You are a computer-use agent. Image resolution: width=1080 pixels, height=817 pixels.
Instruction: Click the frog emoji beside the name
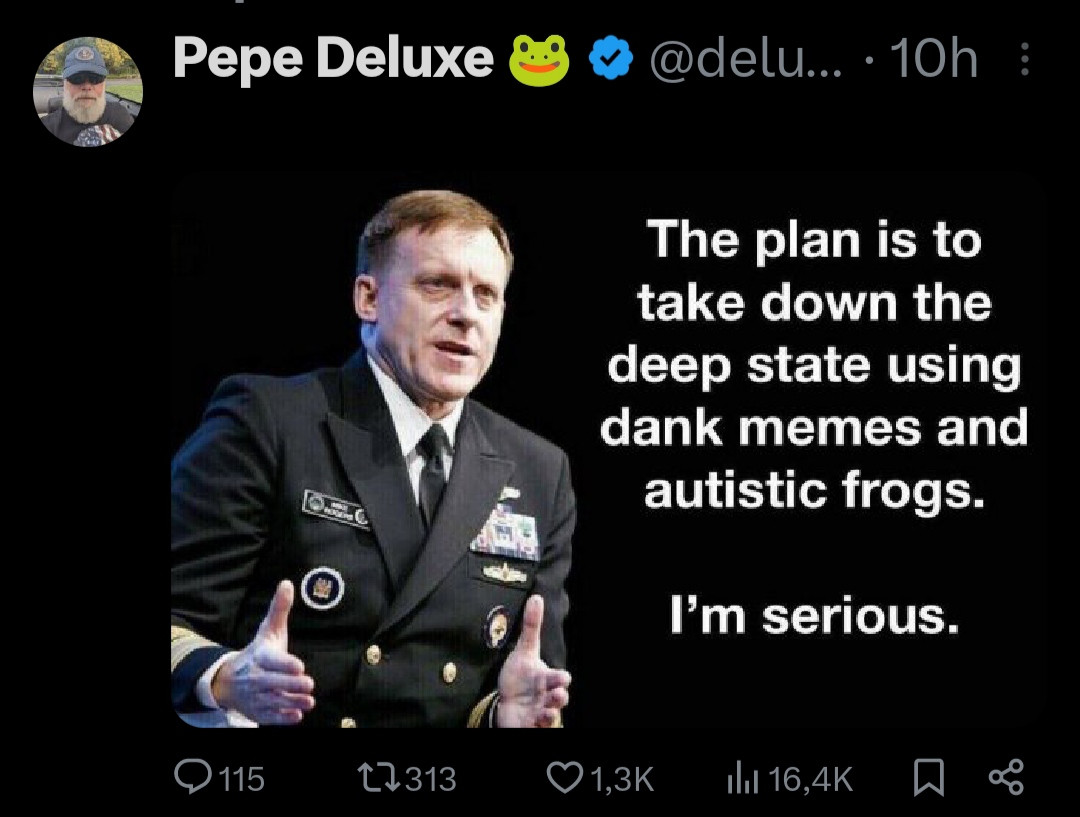click(540, 62)
